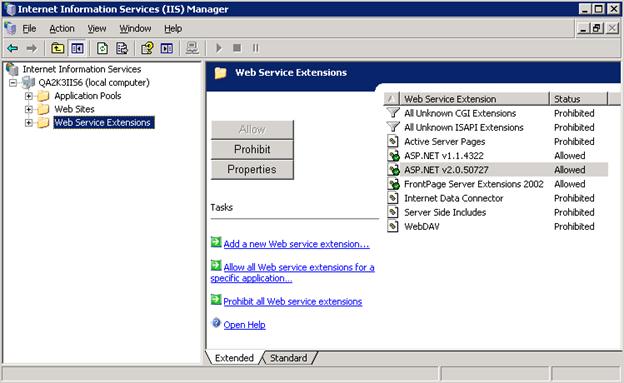The height and width of the screenshot is (383, 624).
Task: Select the ASP.NET v1.1.4322 row text
Action: point(444,156)
